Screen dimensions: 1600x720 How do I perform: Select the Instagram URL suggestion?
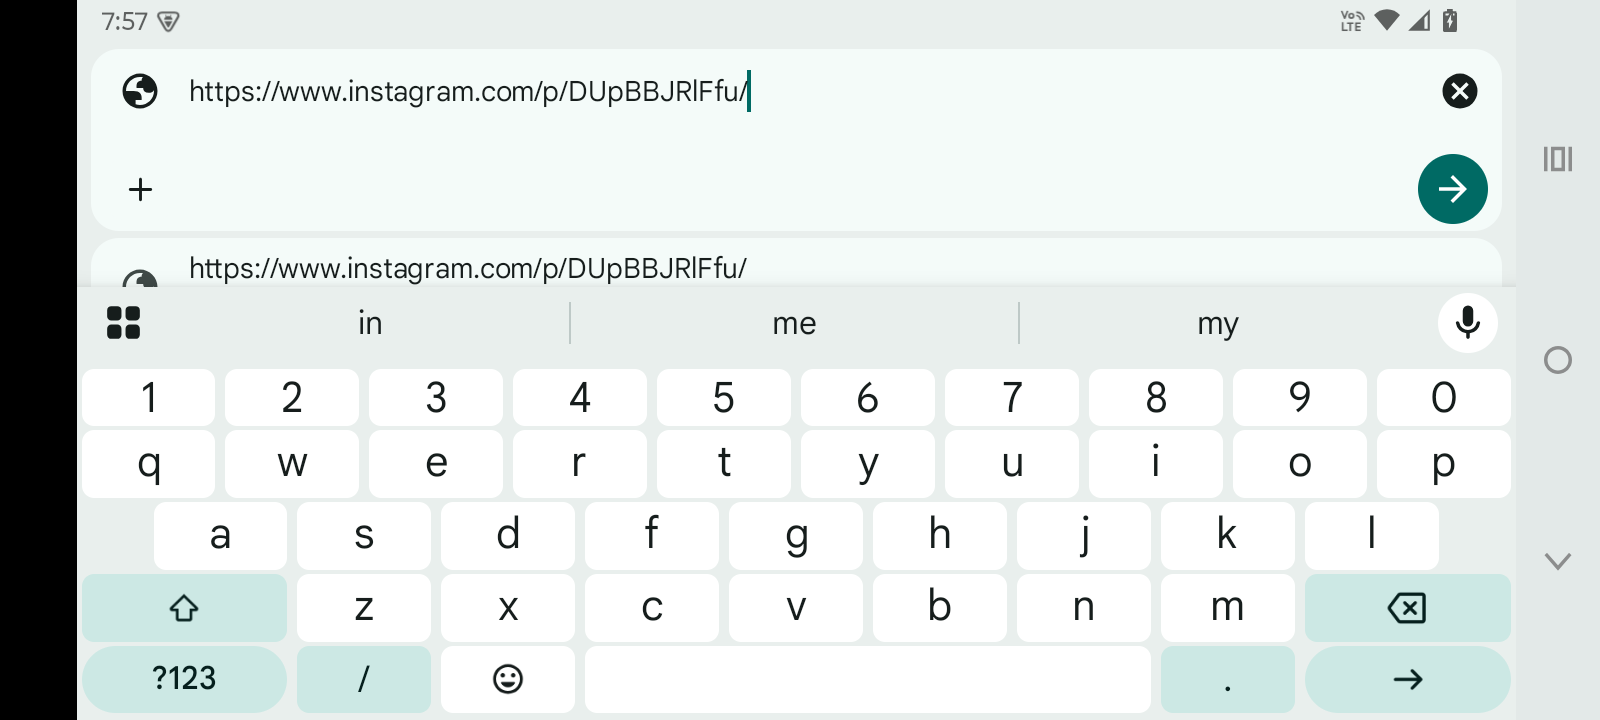tap(468, 268)
